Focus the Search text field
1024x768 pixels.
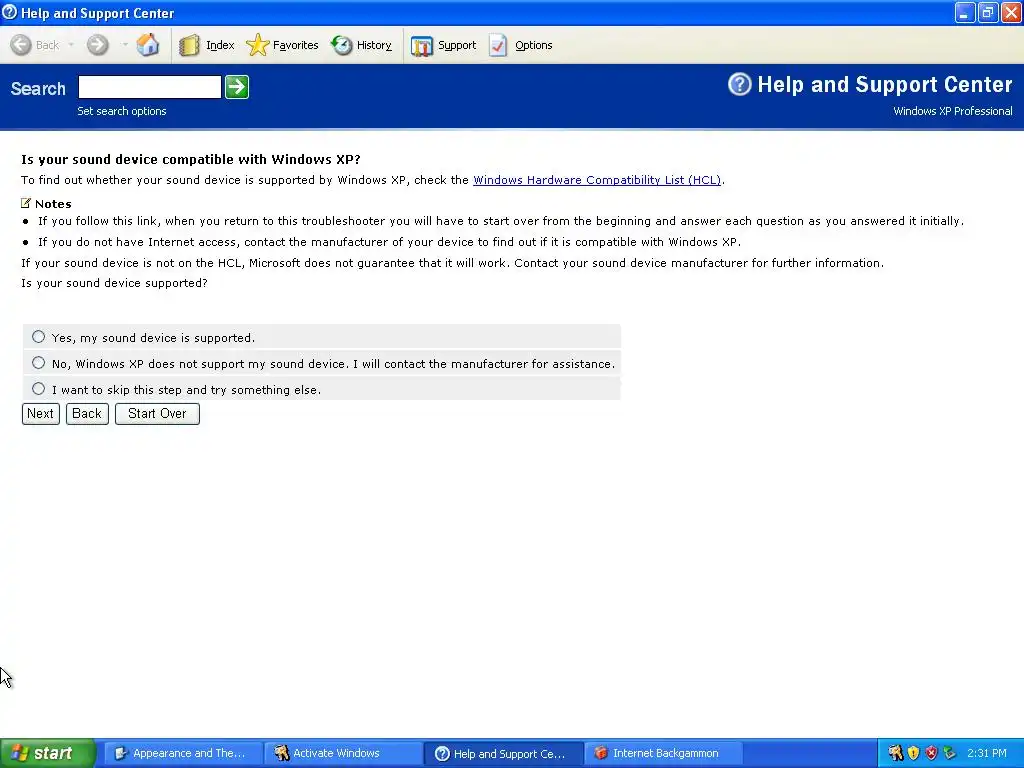pyautogui.click(x=150, y=87)
